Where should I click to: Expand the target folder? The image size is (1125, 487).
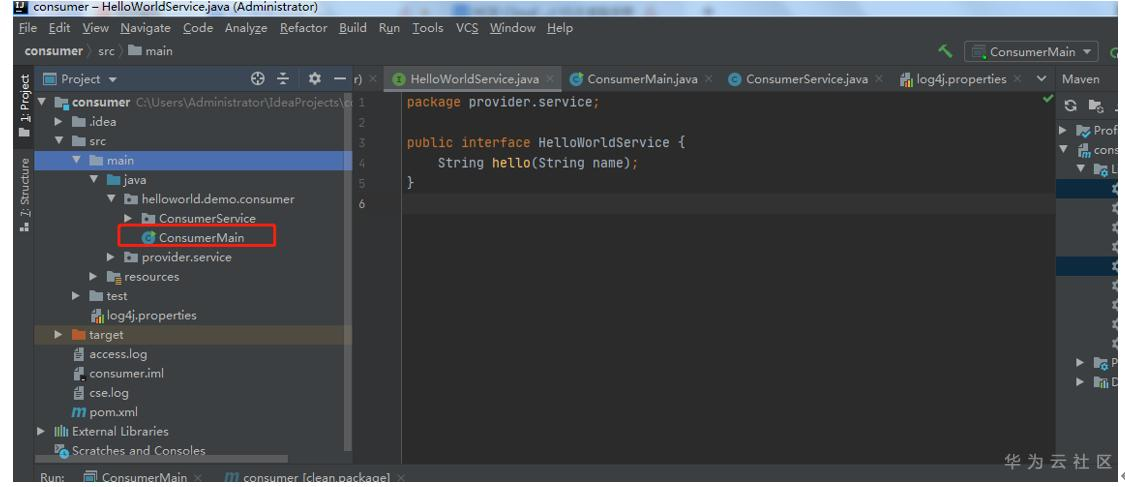tap(60, 334)
